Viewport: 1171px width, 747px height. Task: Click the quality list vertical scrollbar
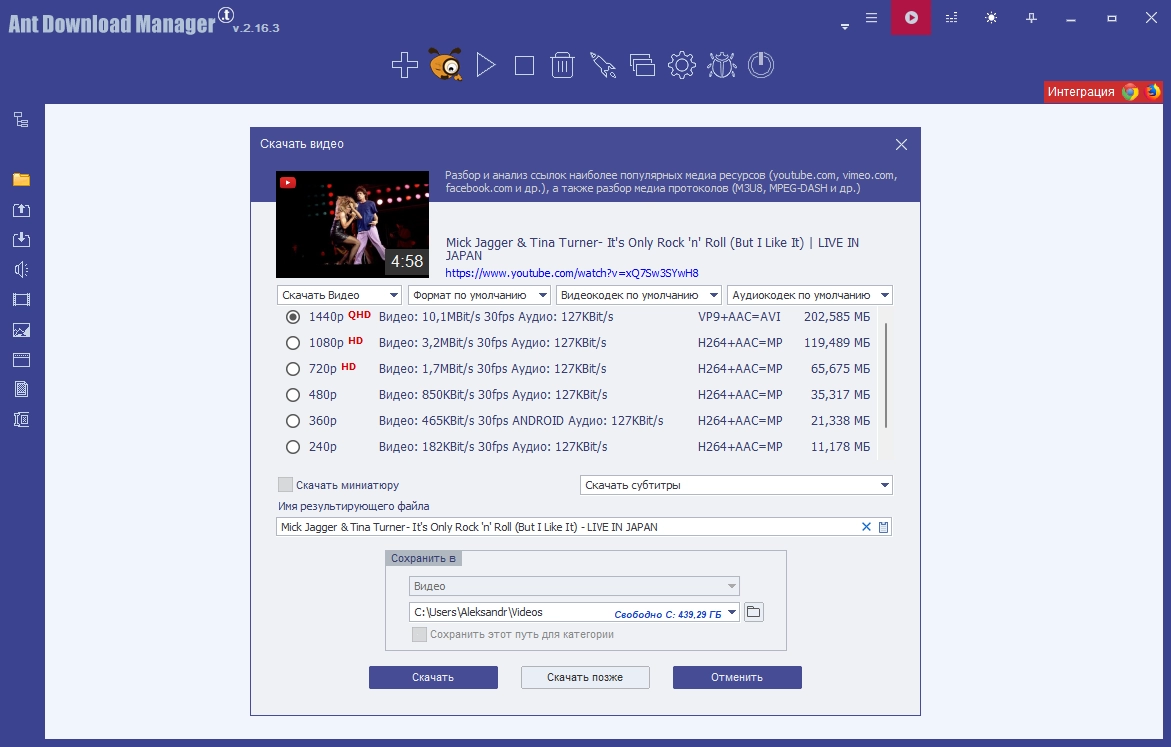coord(886,376)
